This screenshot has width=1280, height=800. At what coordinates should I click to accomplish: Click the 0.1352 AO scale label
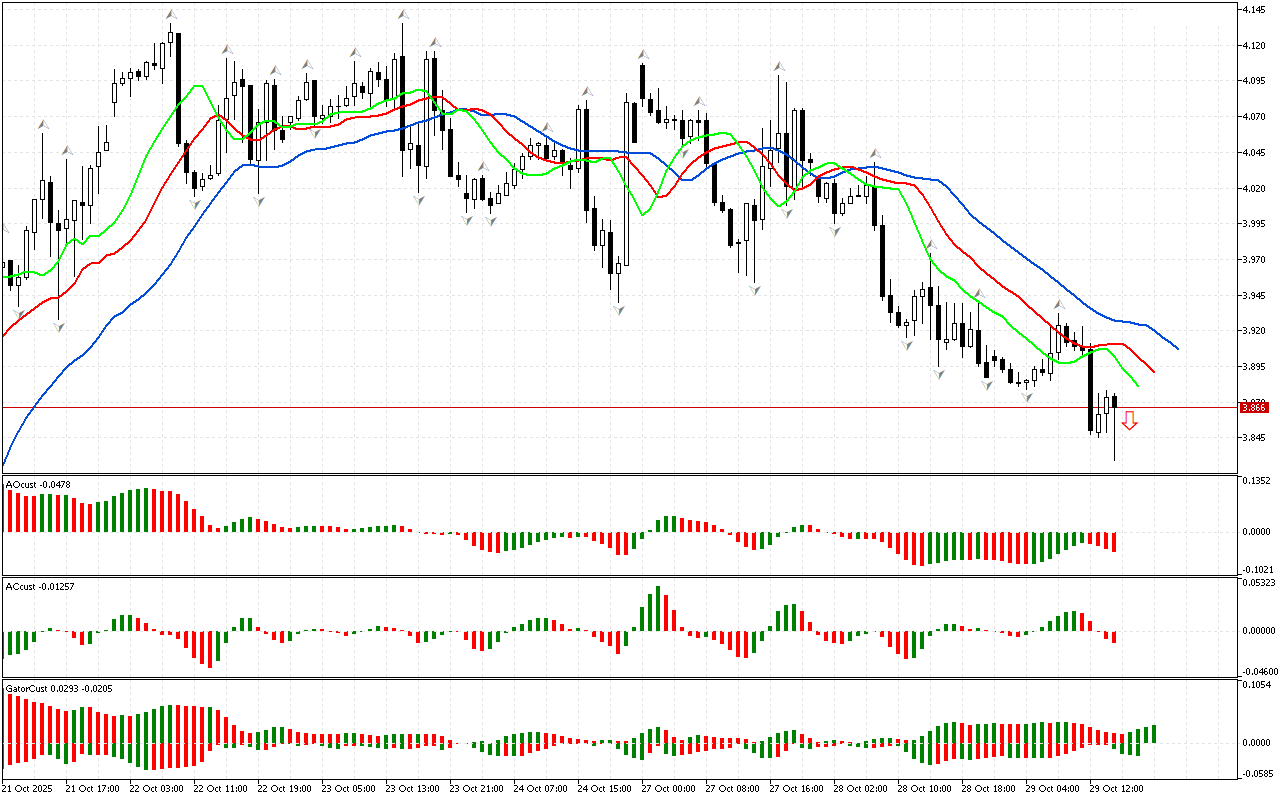1256,481
